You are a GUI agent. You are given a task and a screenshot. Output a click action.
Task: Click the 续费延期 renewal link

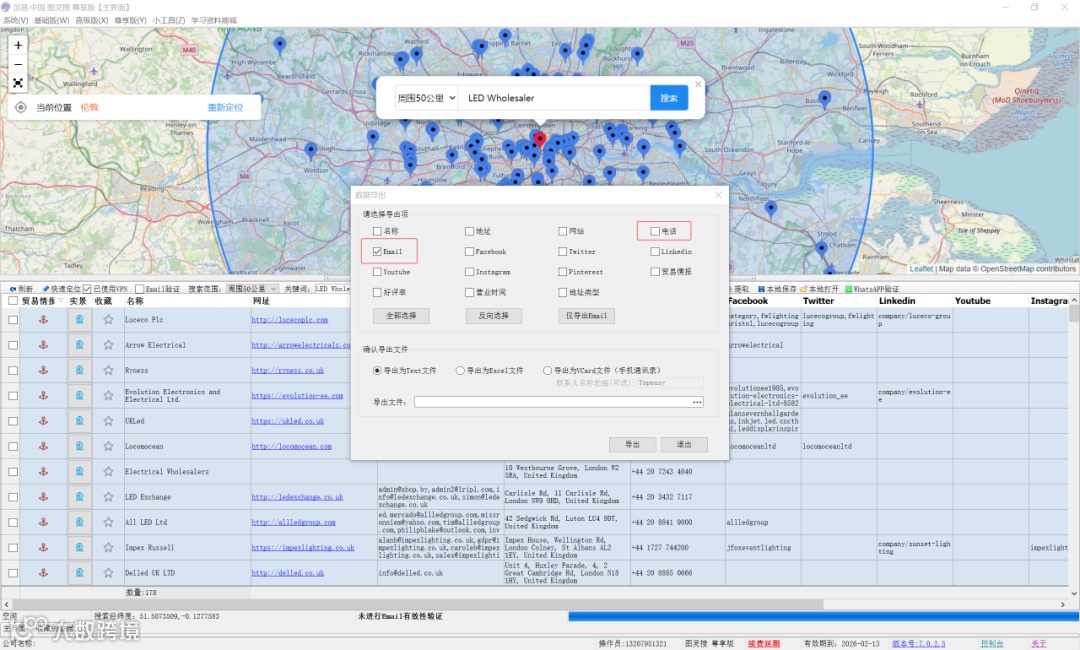(764, 644)
